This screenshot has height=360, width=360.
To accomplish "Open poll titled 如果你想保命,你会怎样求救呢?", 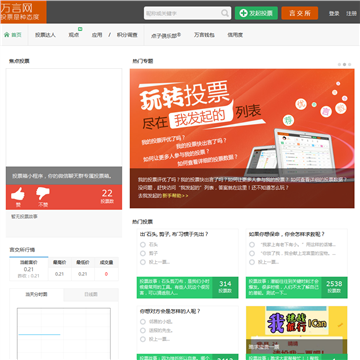I will [287, 234].
